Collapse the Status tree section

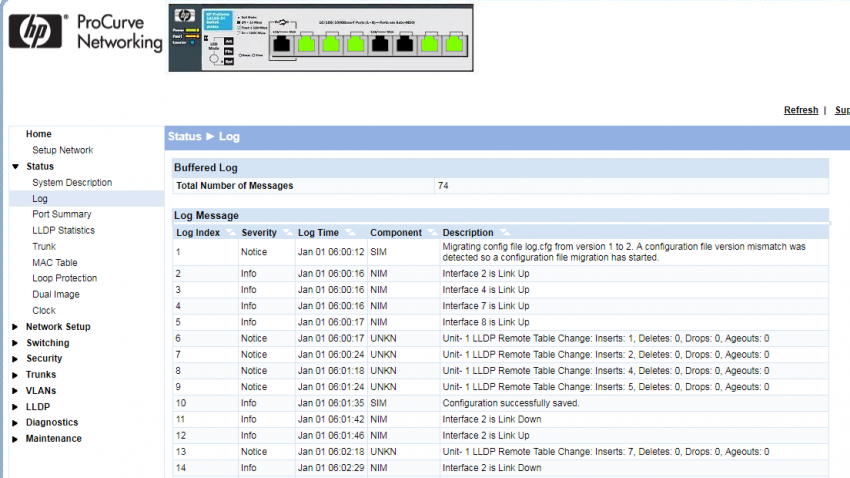(15, 167)
